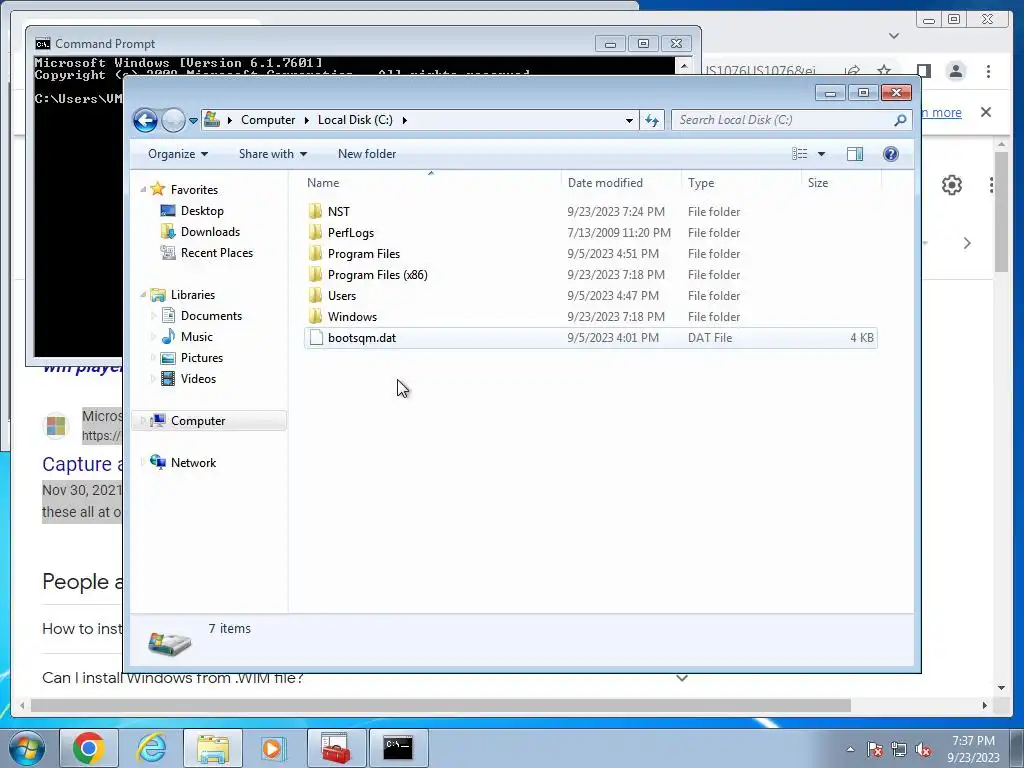The height and width of the screenshot is (768, 1024).
Task: Click Local Disk (C:) breadcrumb segment
Action: point(355,120)
